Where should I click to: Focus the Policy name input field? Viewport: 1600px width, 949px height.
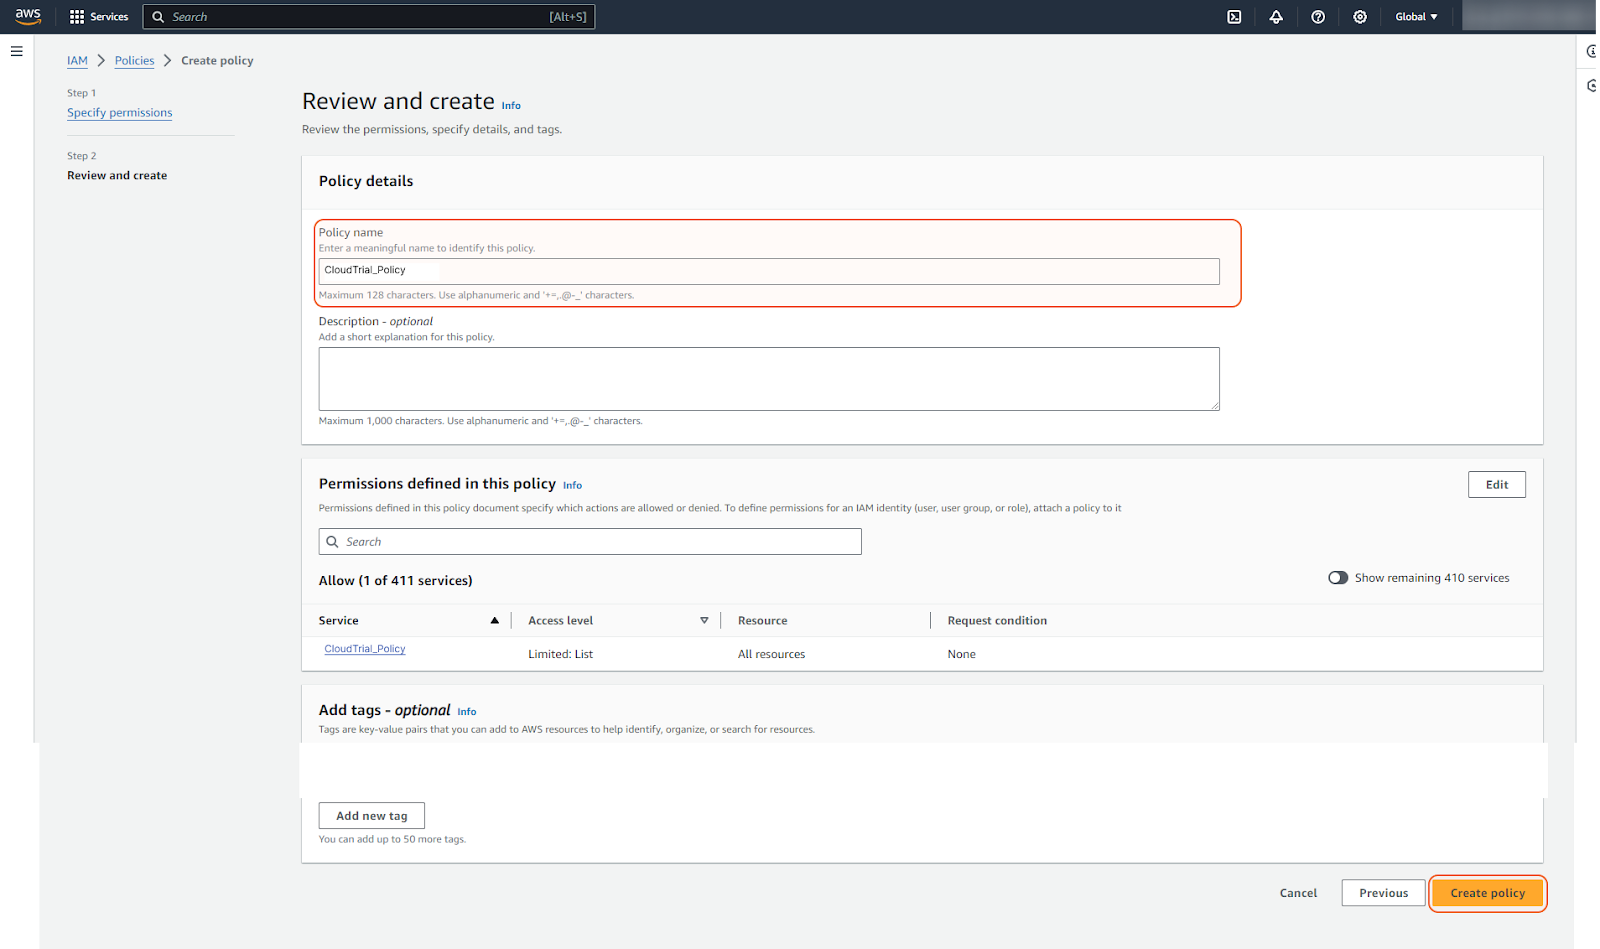[768, 271]
